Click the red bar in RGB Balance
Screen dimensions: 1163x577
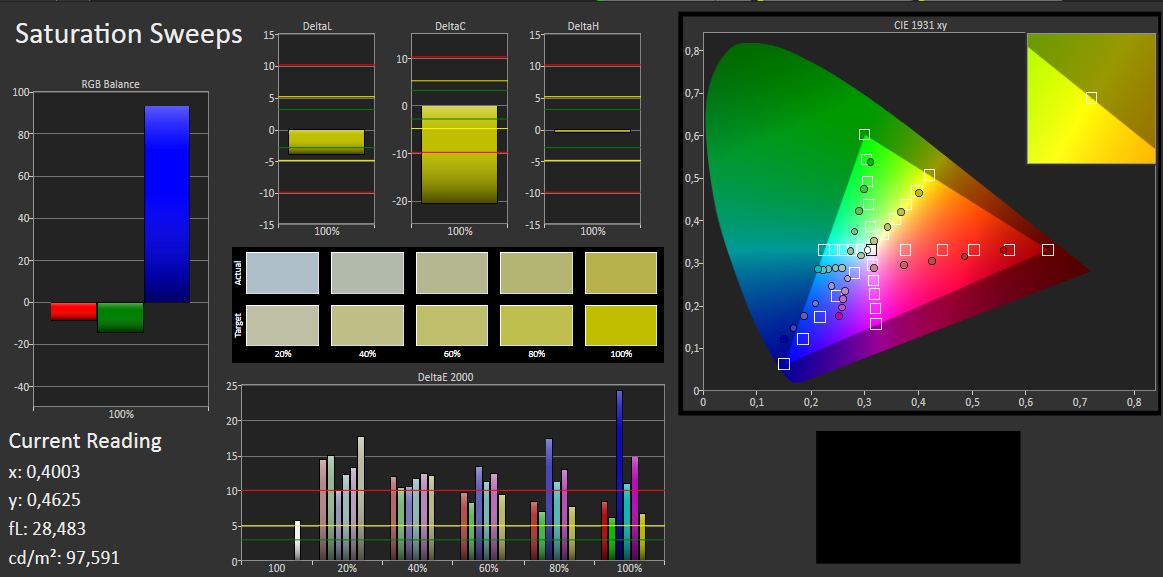click(x=73, y=311)
